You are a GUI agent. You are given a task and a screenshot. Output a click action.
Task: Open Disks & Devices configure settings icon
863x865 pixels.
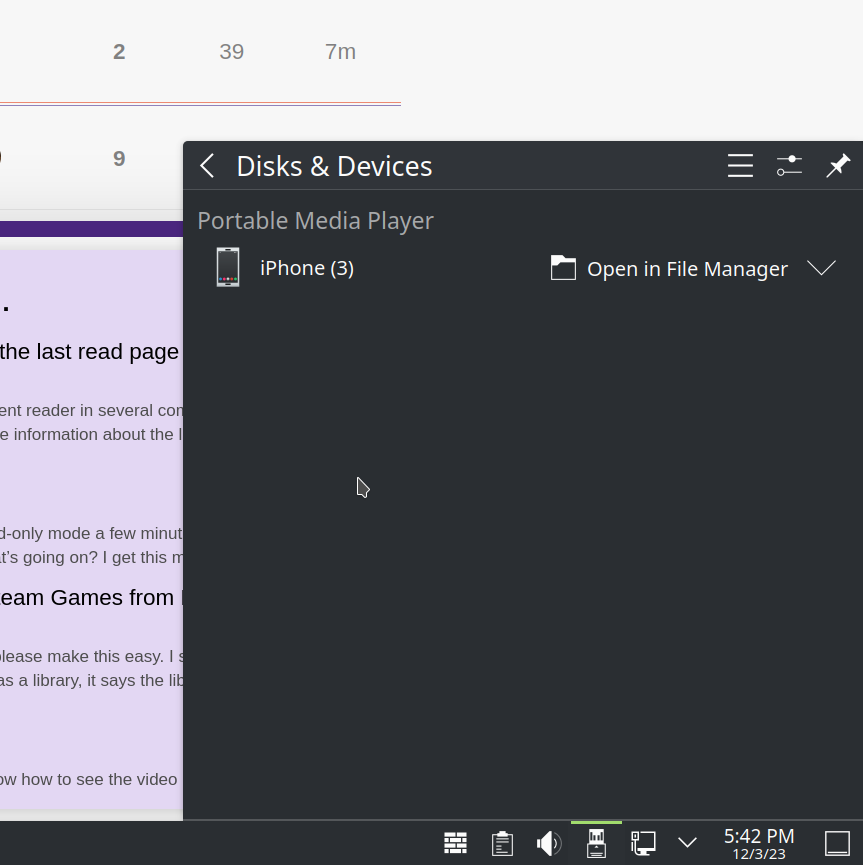[x=789, y=166]
